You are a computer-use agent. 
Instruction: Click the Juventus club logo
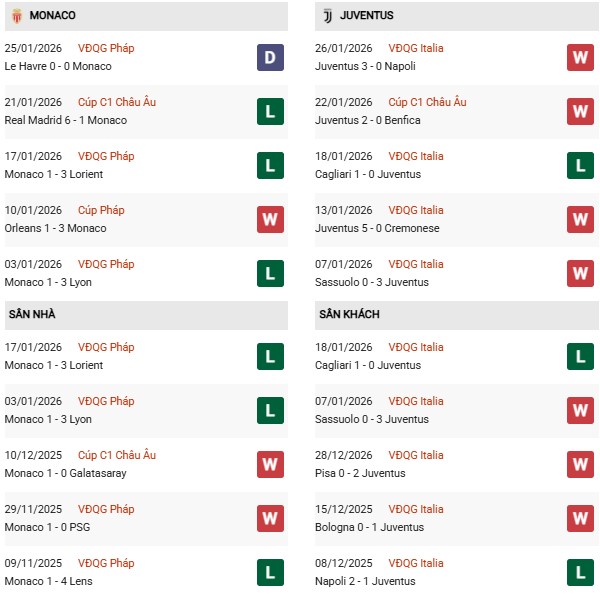click(x=327, y=16)
